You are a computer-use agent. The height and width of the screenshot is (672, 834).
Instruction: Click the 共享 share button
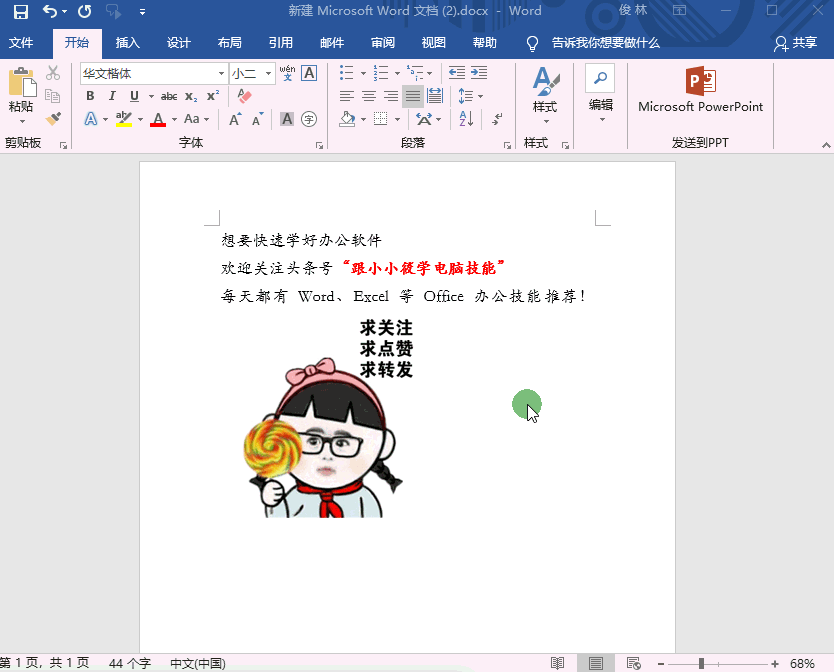point(795,43)
